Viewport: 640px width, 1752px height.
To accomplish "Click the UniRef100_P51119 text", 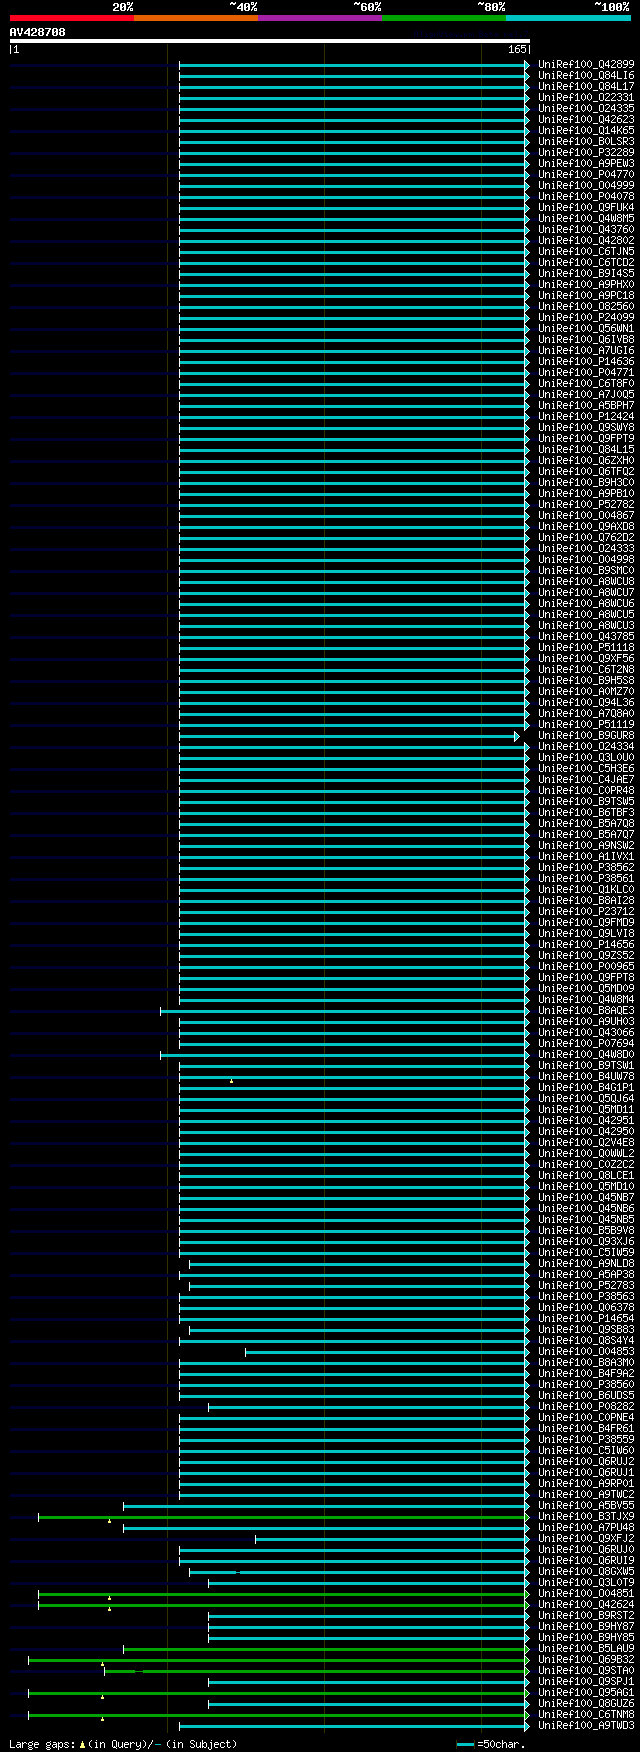I will 586,725.
